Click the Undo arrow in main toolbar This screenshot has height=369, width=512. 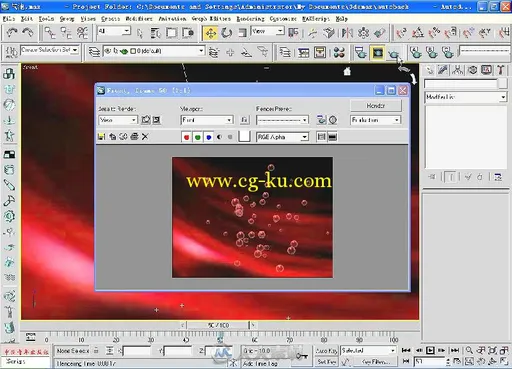pyautogui.click(x=12, y=33)
